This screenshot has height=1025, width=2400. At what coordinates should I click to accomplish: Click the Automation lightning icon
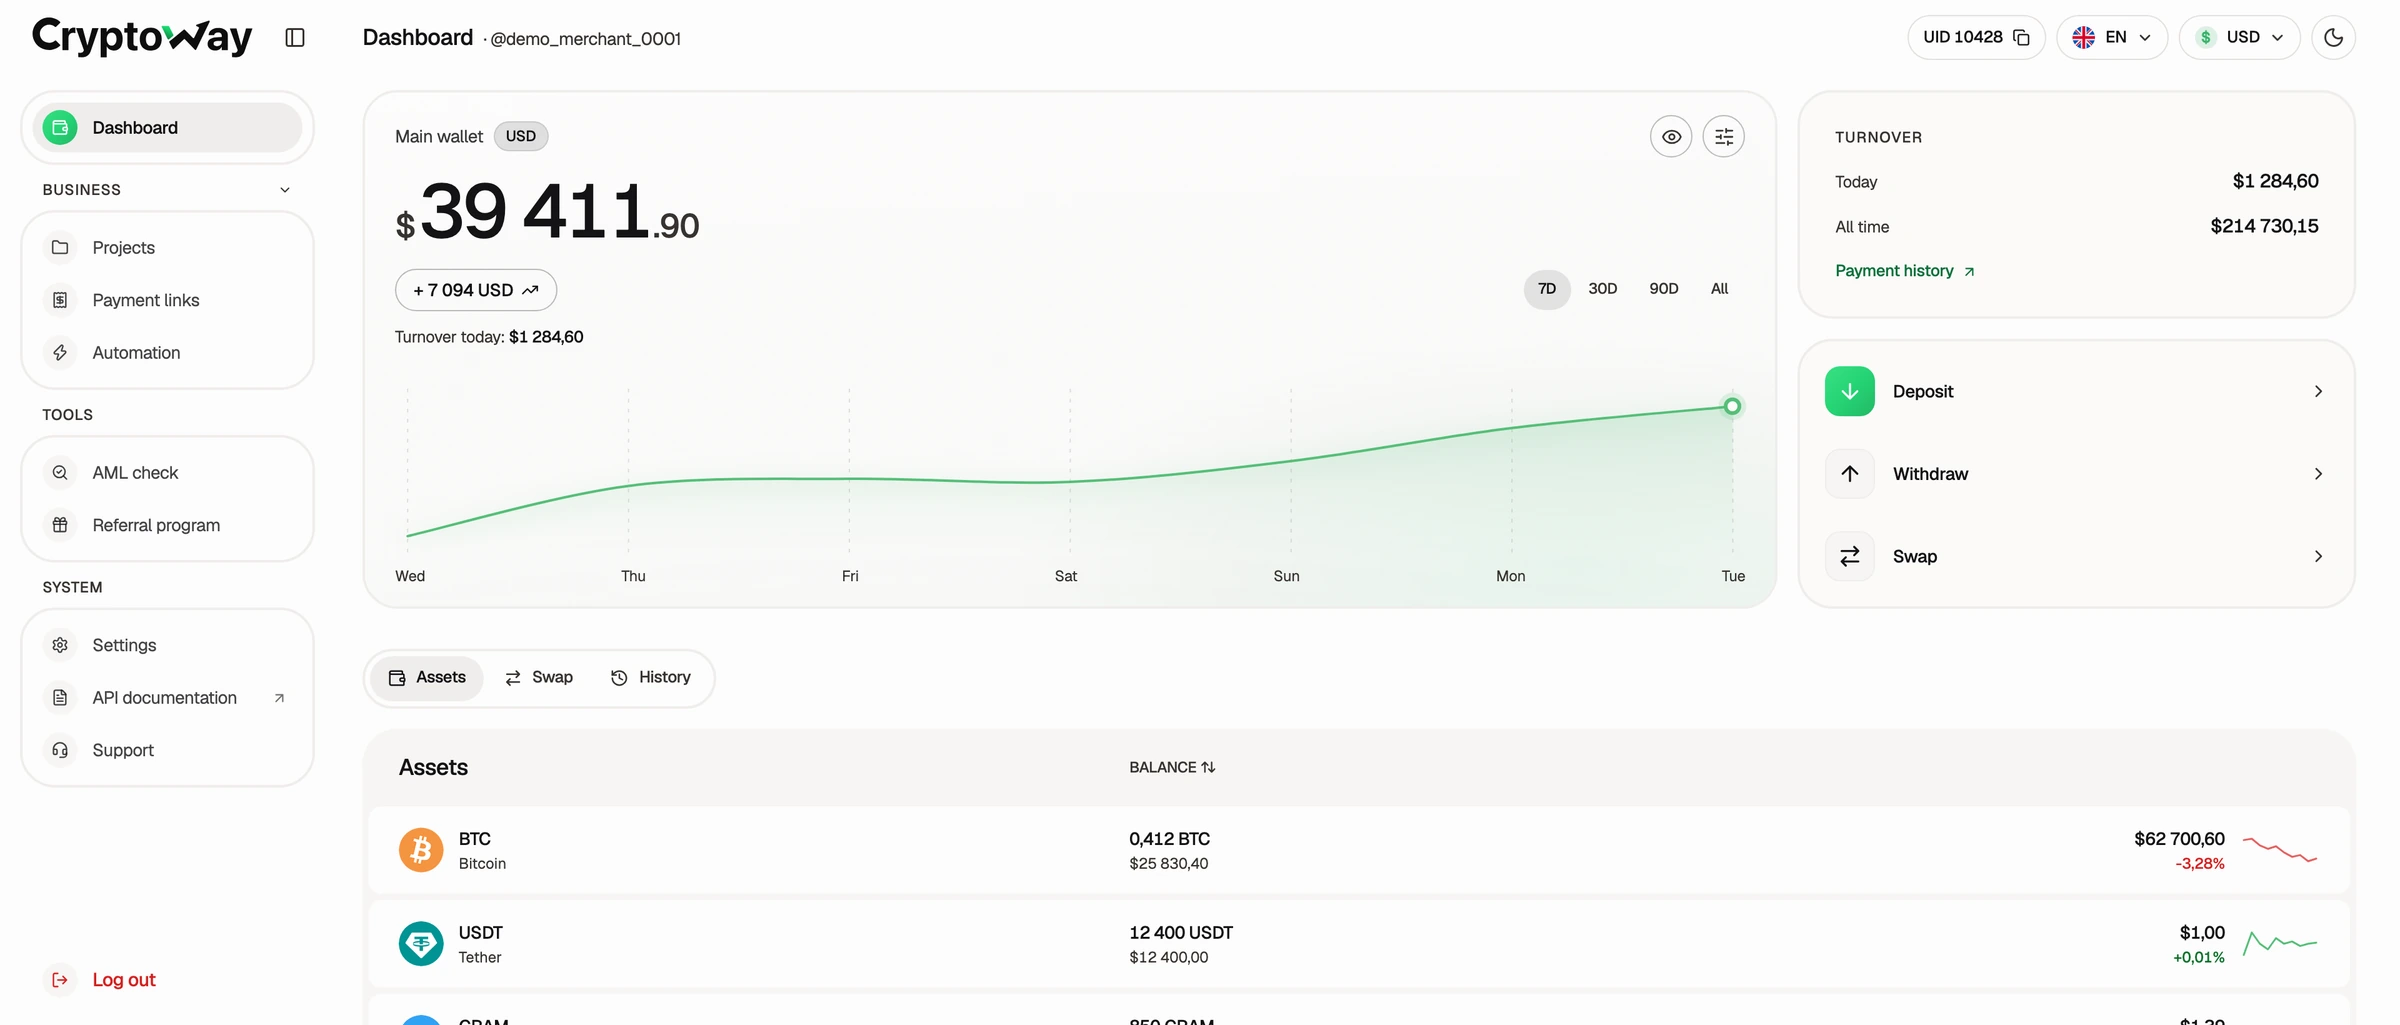pos(60,352)
